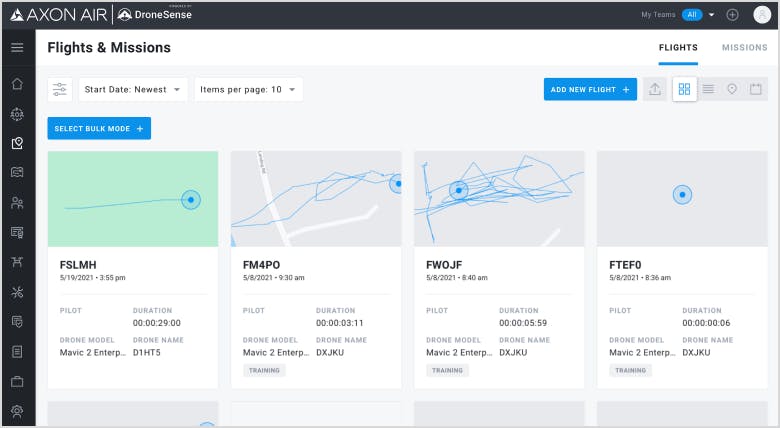This screenshot has width=780, height=428.
Task: Click the filter sliders icon
Action: pos(60,89)
